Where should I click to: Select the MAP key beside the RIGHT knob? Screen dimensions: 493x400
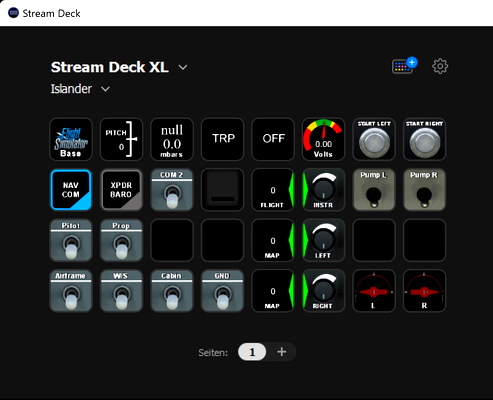tap(273, 291)
